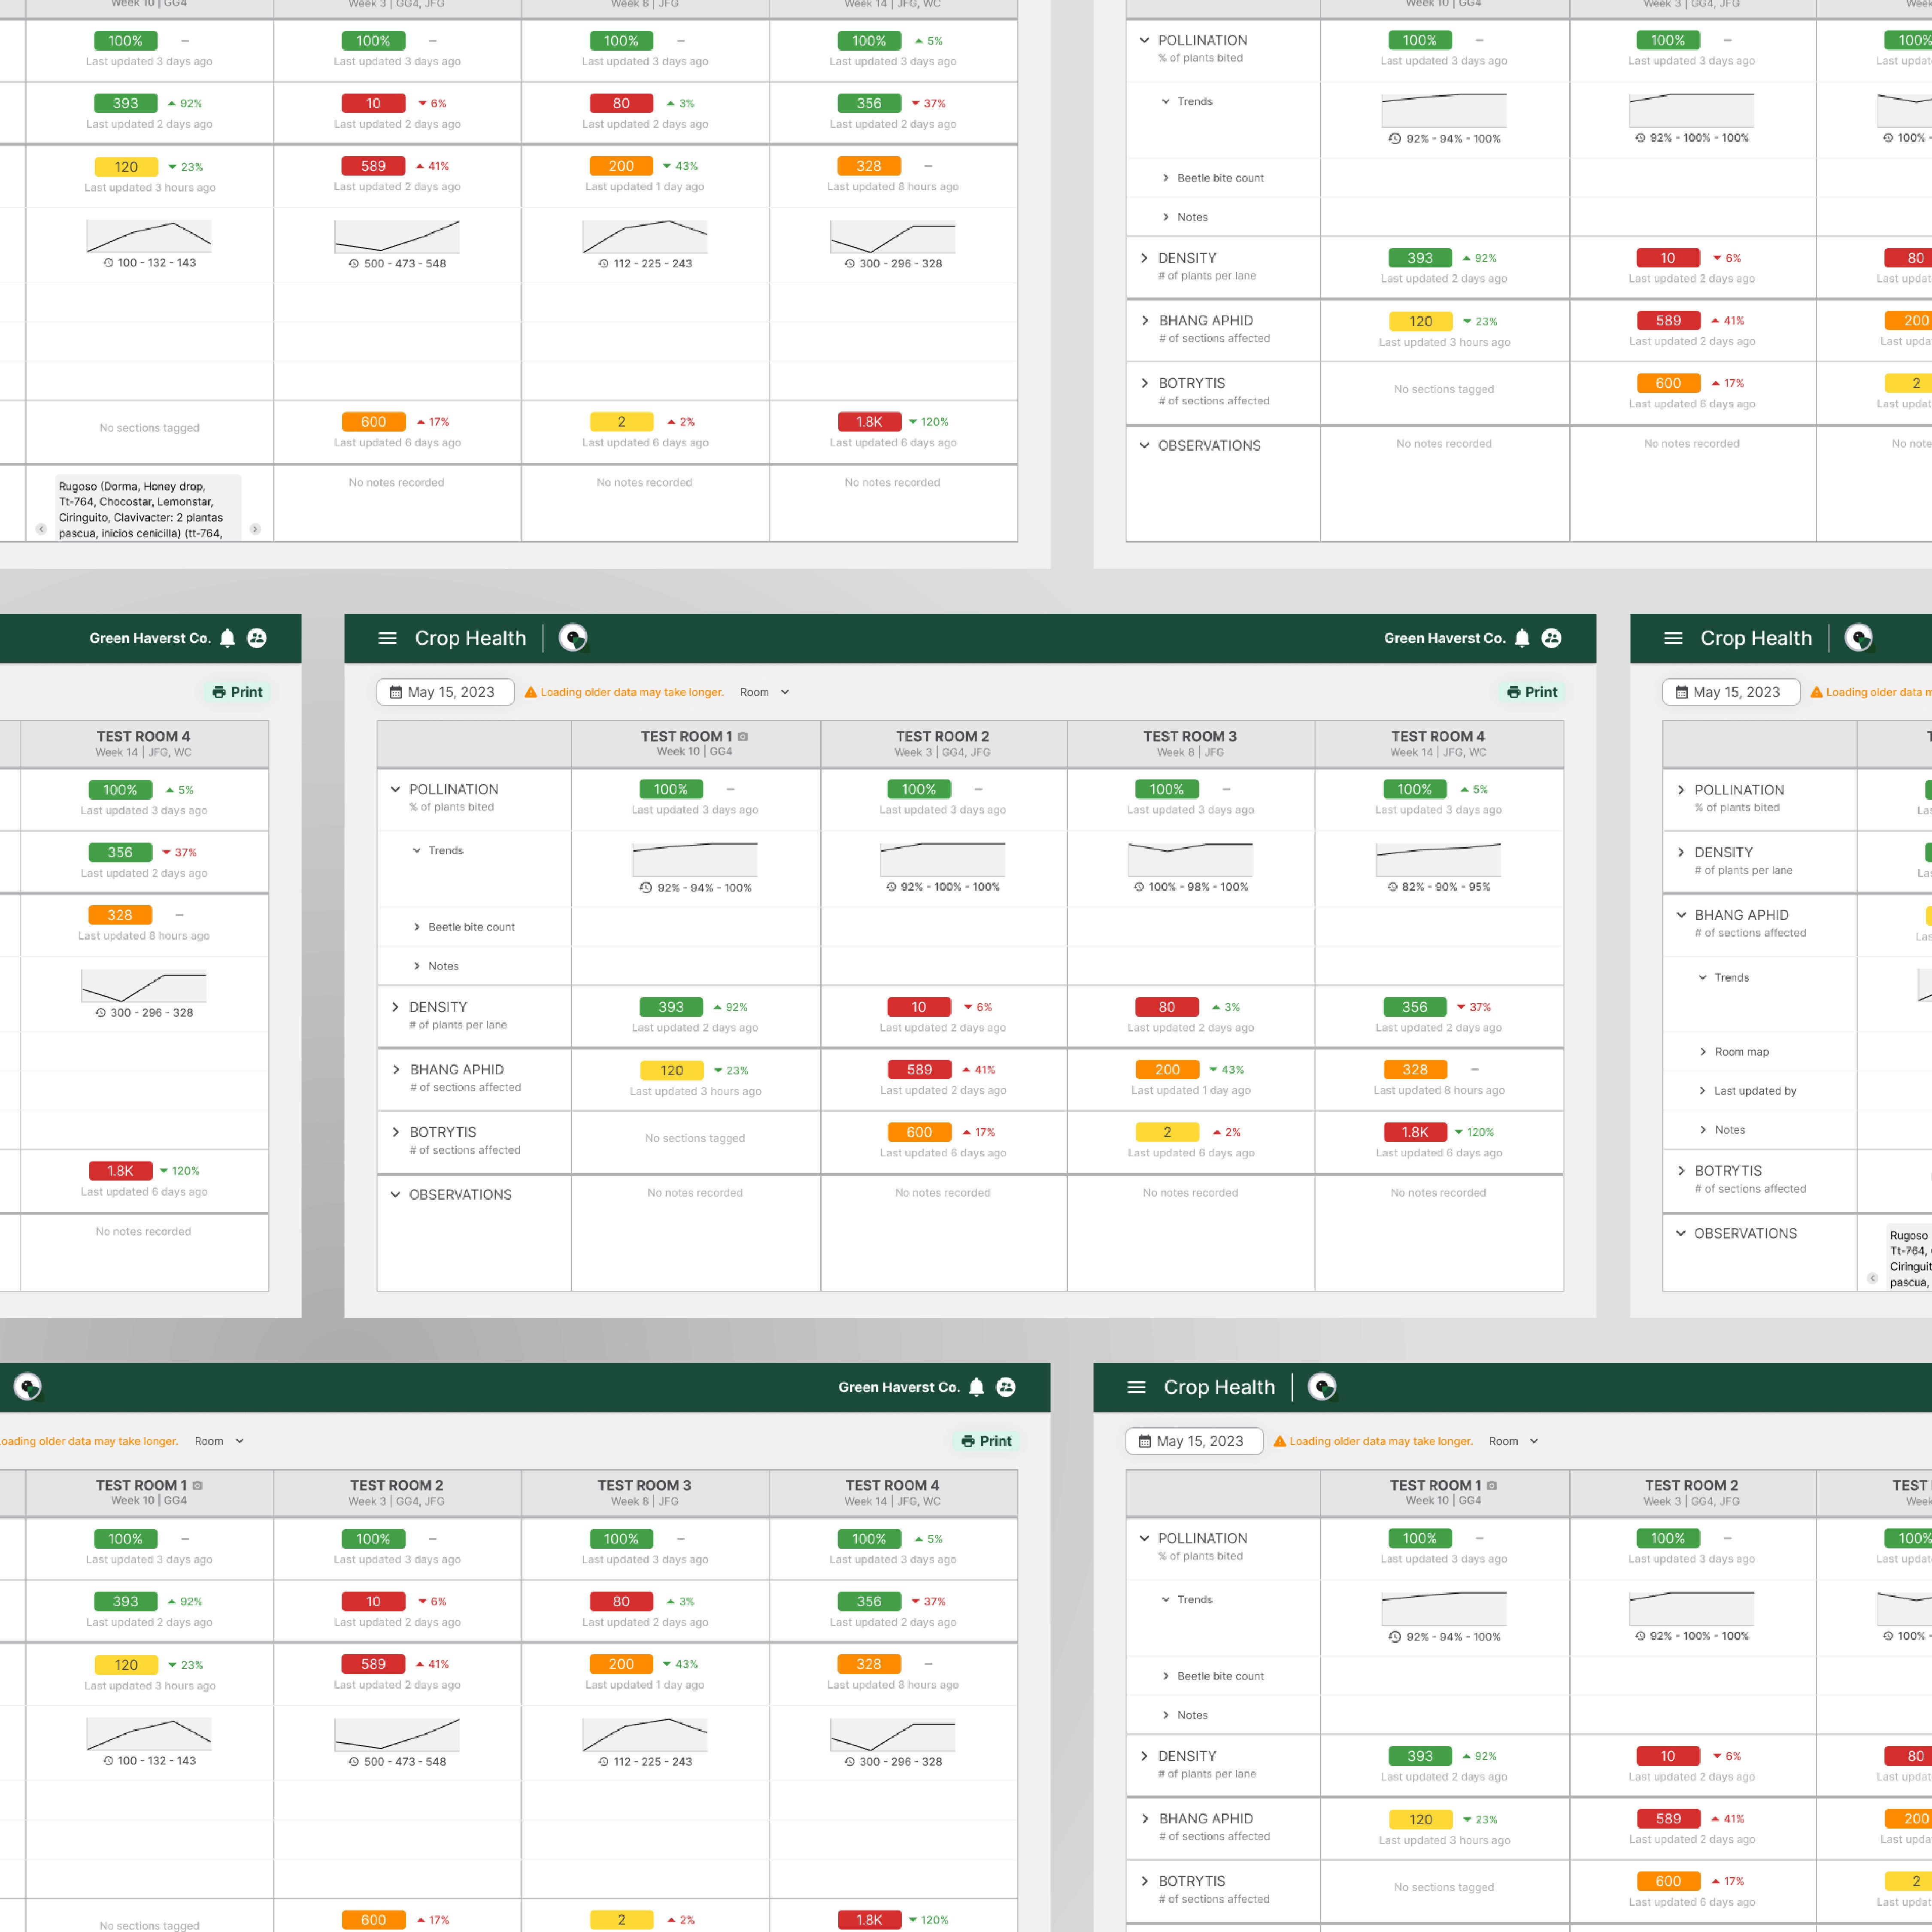
Task: Expand DENSITY section in the center window
Action: click(x=395, y=1007)
